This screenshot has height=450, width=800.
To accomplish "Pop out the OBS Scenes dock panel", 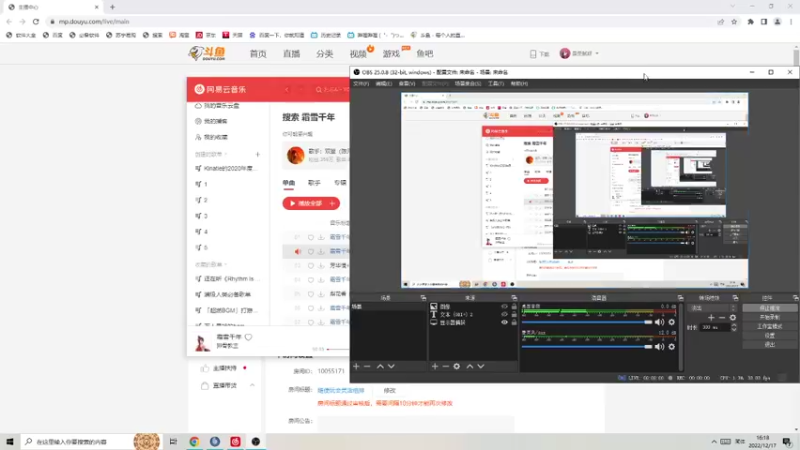I will click(x=423, y=297).
